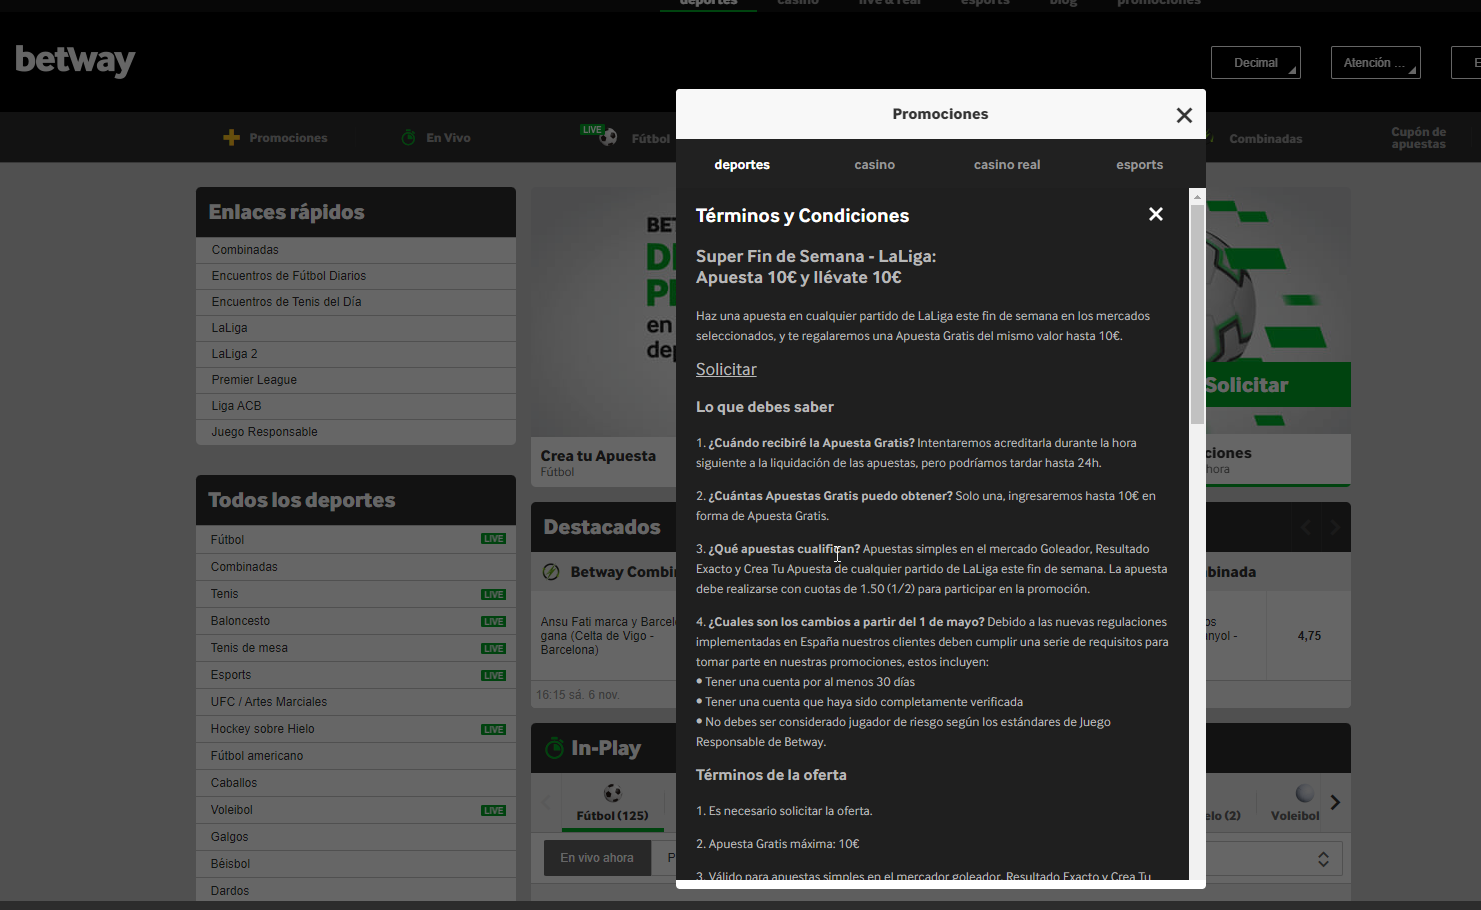Click LIVE badge next to Hockey sobre Hielo
Screen dimensions: 1481x910
coord(494,729)
